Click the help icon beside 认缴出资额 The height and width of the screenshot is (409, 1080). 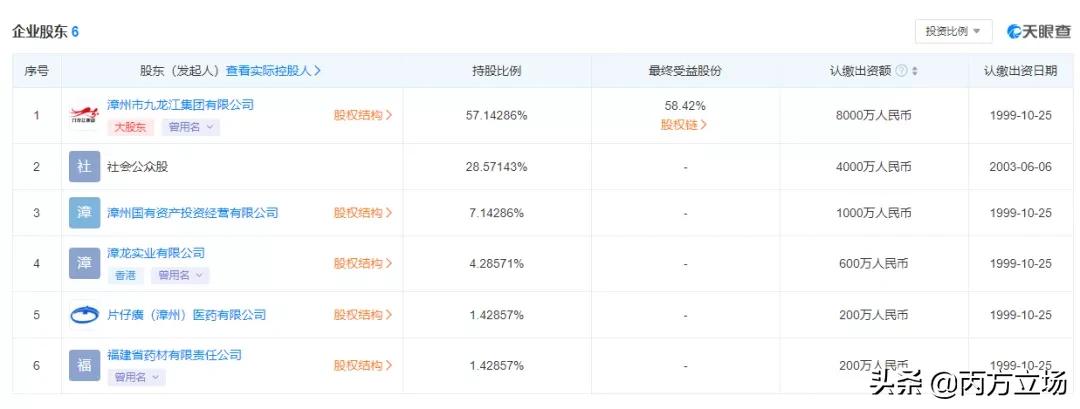tap(901, 71)
